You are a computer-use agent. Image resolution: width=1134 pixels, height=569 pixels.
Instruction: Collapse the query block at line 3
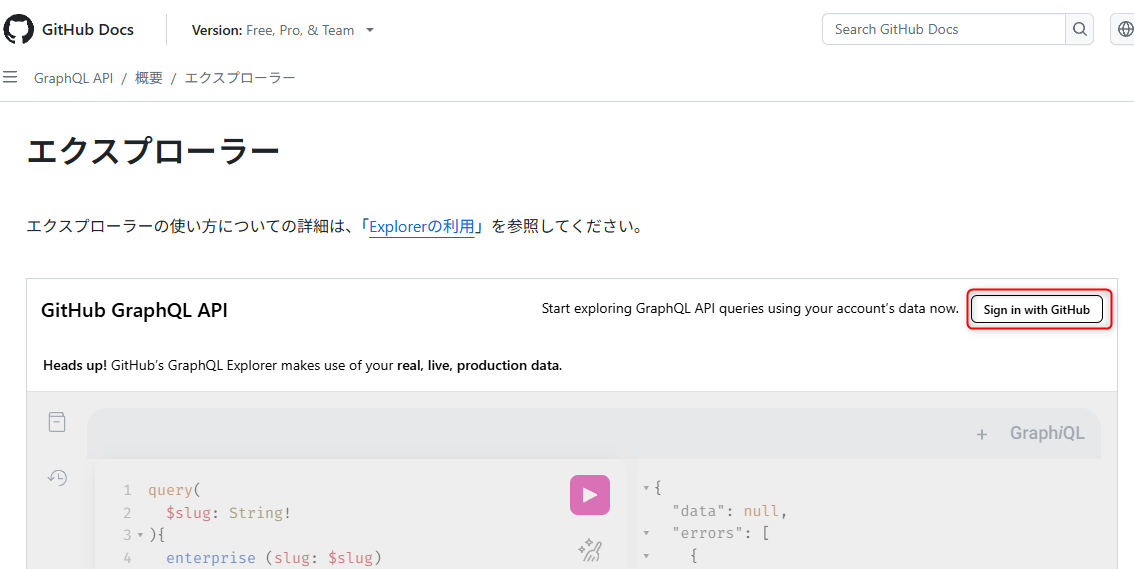click(140, 536)
